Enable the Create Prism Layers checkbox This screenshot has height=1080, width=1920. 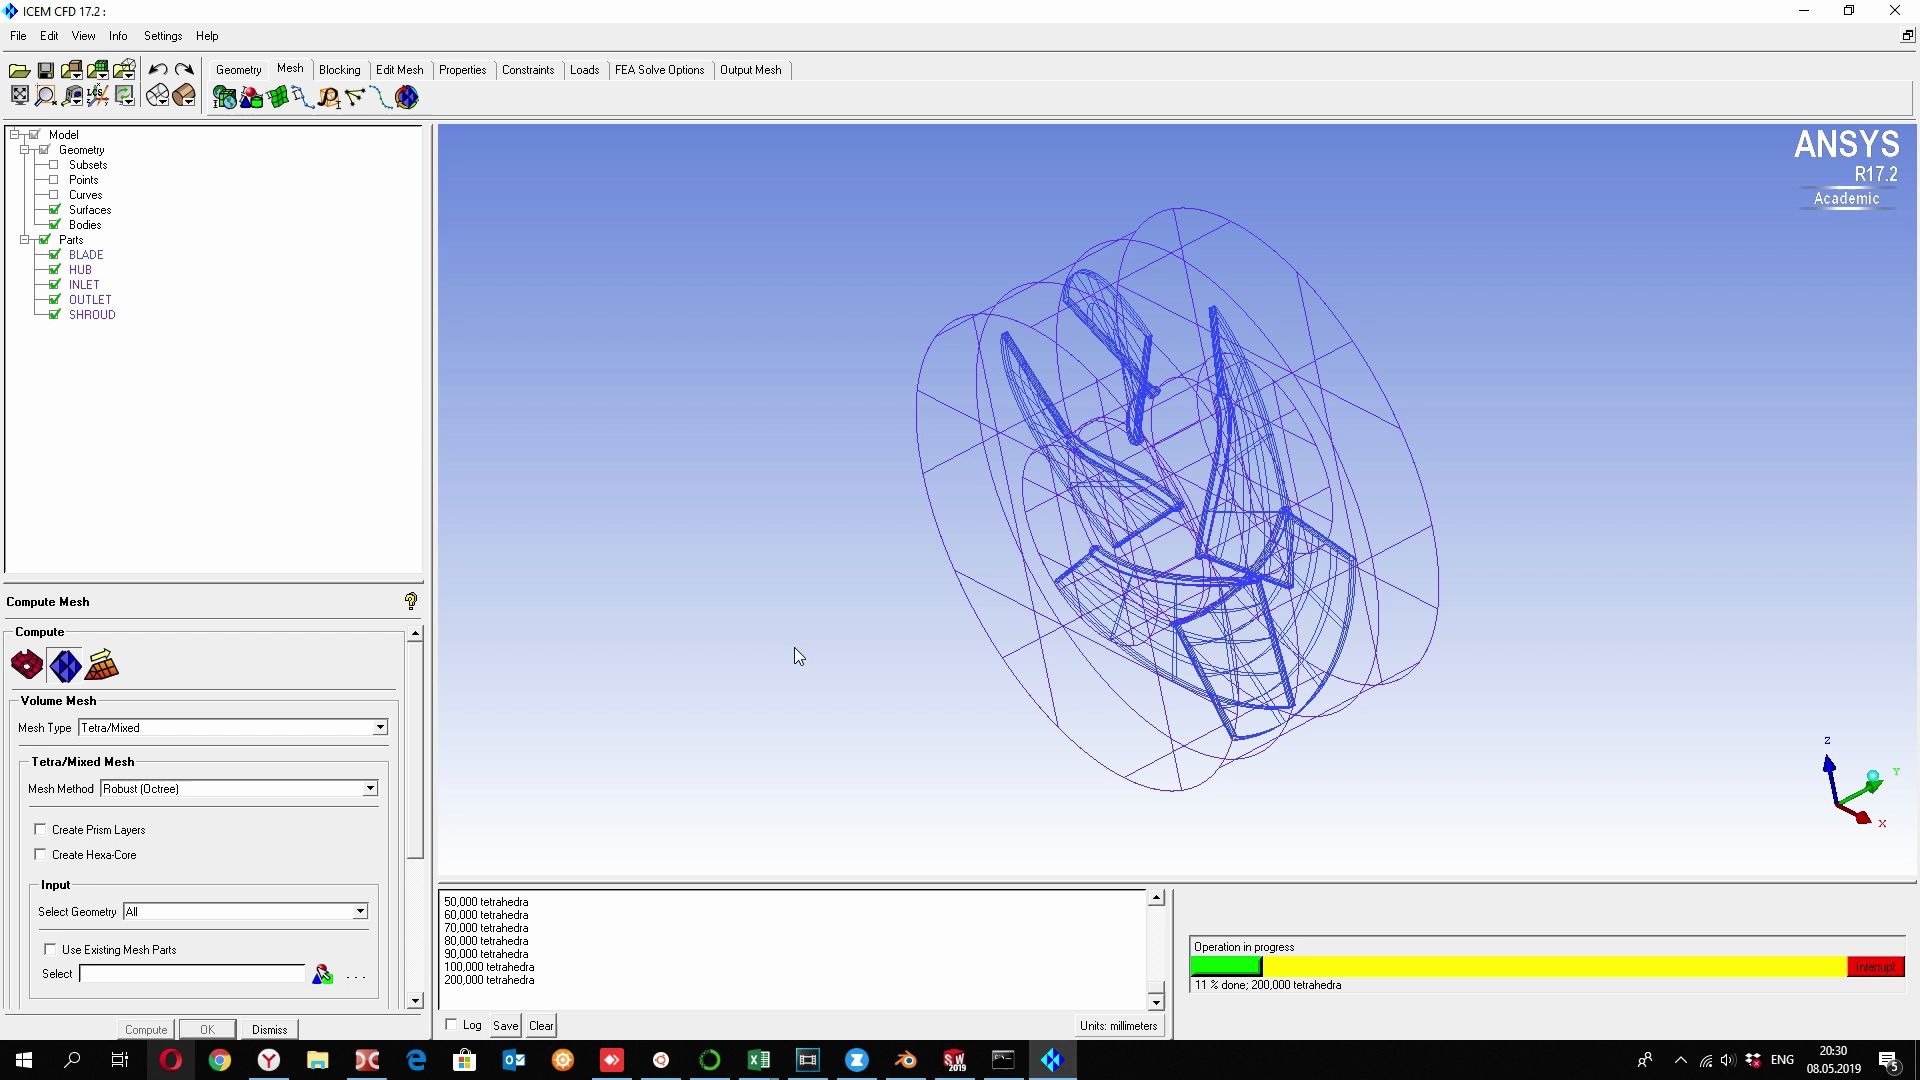[x=40, y=829]
